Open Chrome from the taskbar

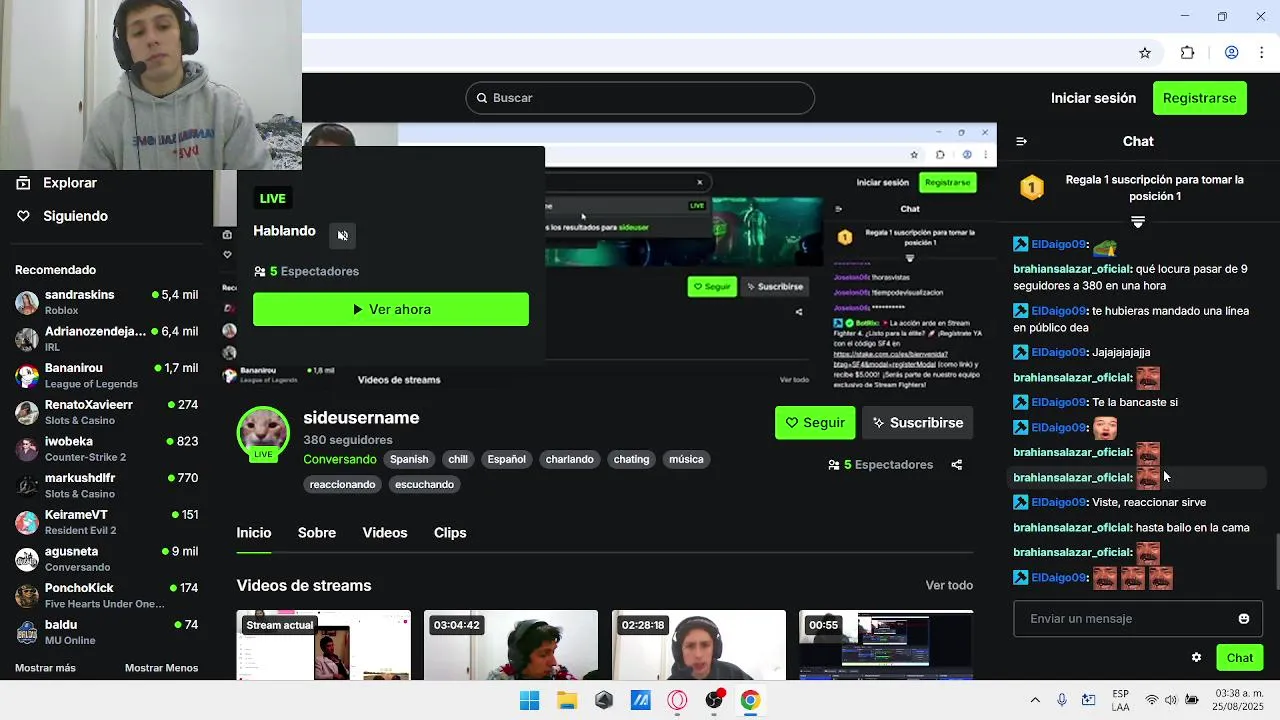click(750, 700)
